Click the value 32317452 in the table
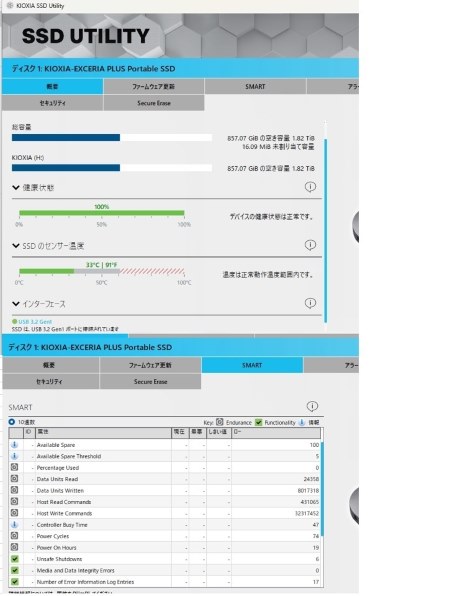The image size is (475, 596). click(x=307, y=513)
